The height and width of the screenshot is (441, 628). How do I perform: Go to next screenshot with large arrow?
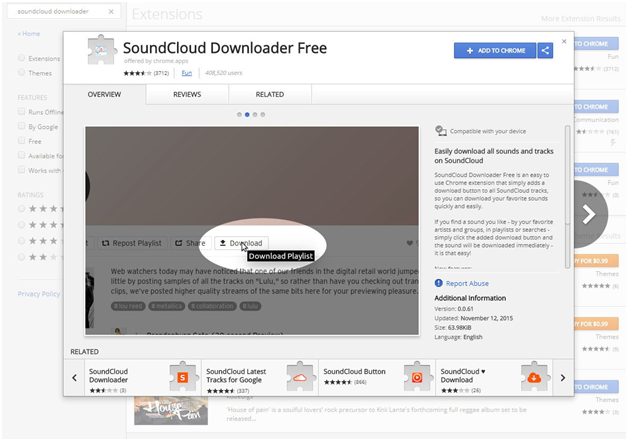589,214
